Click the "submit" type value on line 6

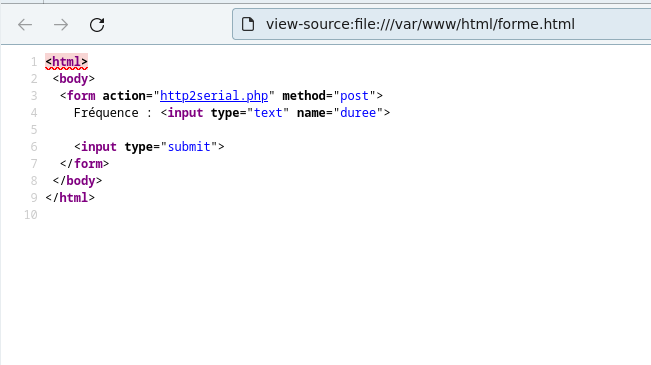point(189,147)
